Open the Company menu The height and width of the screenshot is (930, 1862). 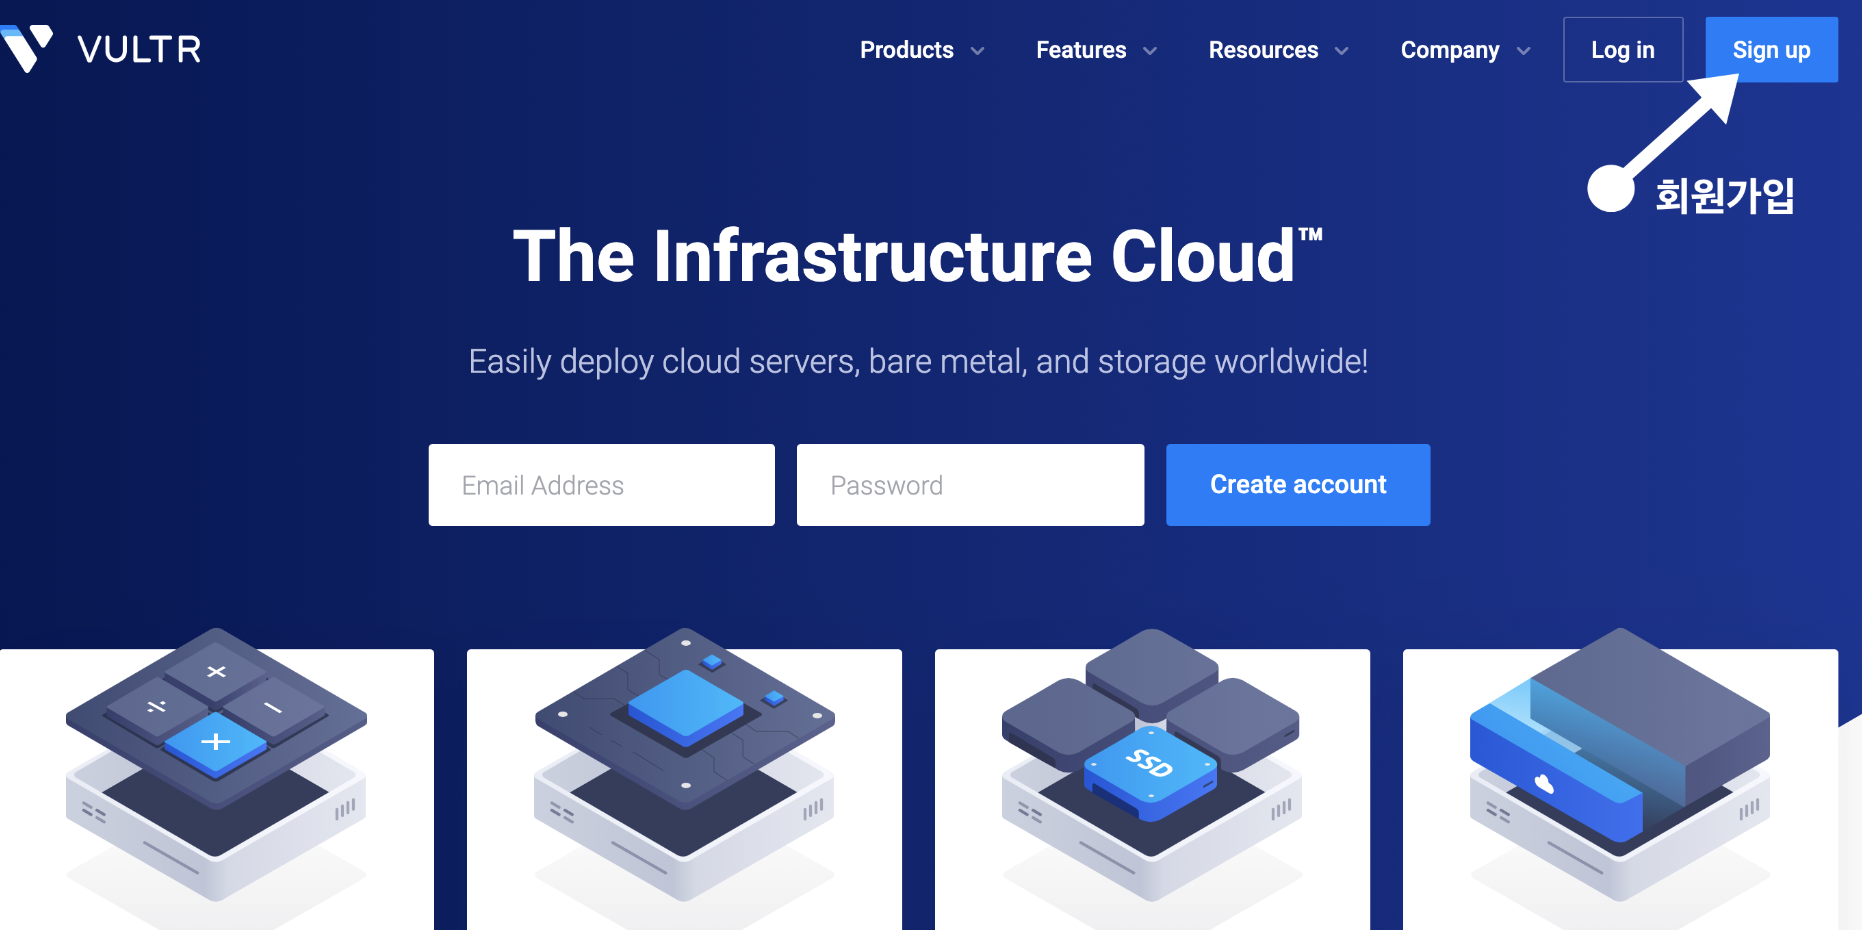click(1450, 50)
